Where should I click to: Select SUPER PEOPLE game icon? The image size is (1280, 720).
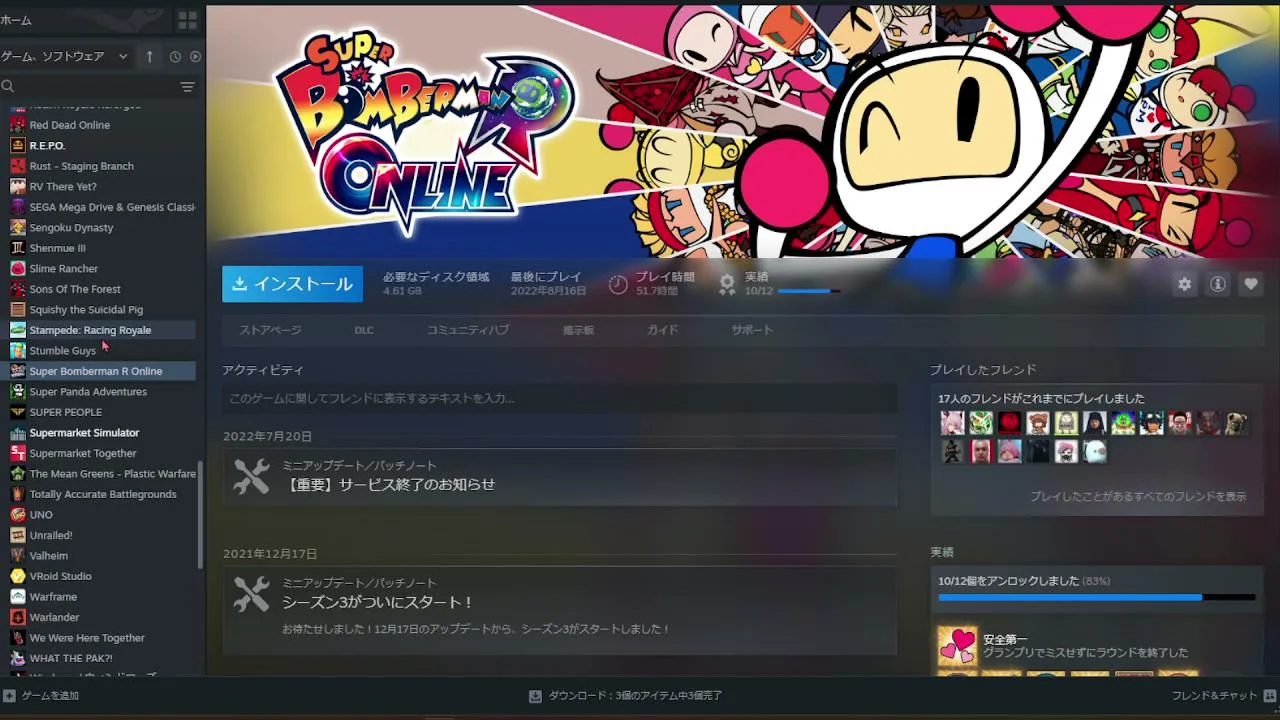pos(17,412)
